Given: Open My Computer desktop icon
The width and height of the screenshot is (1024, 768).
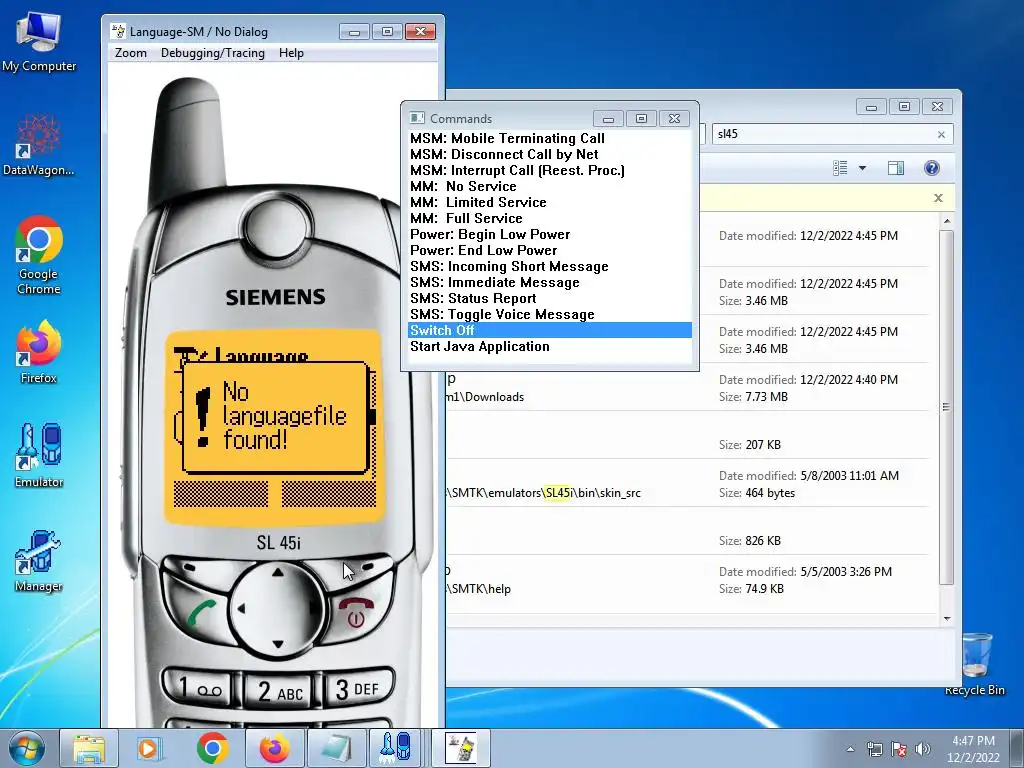Looking at the screenshot, I should [x=39, y=42].
